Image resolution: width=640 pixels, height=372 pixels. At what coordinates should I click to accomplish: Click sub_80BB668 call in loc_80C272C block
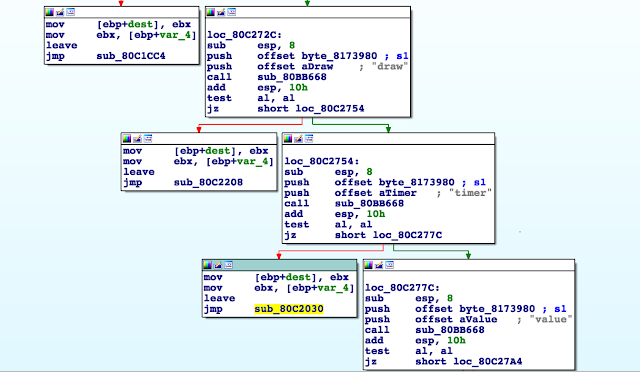(x=292, y=77)
